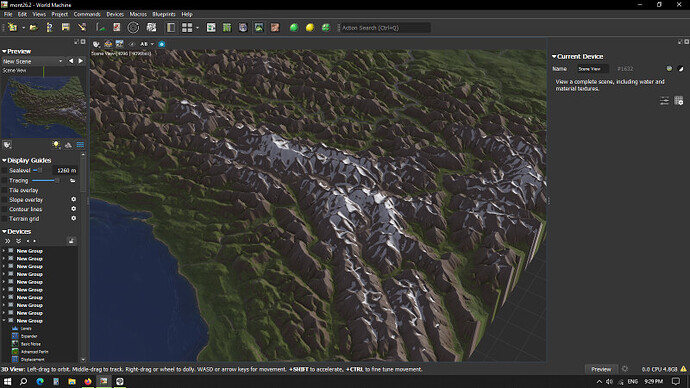The width and height of the screenshot is (690, 388).
Task: Enable the Slope overlay checkbox
Action: pos(5,200)
